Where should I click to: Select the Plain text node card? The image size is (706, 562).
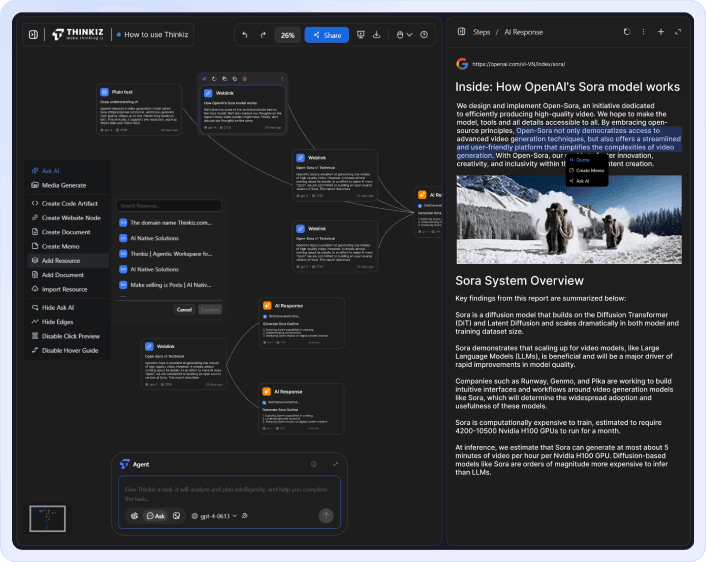tap(139, 109)
